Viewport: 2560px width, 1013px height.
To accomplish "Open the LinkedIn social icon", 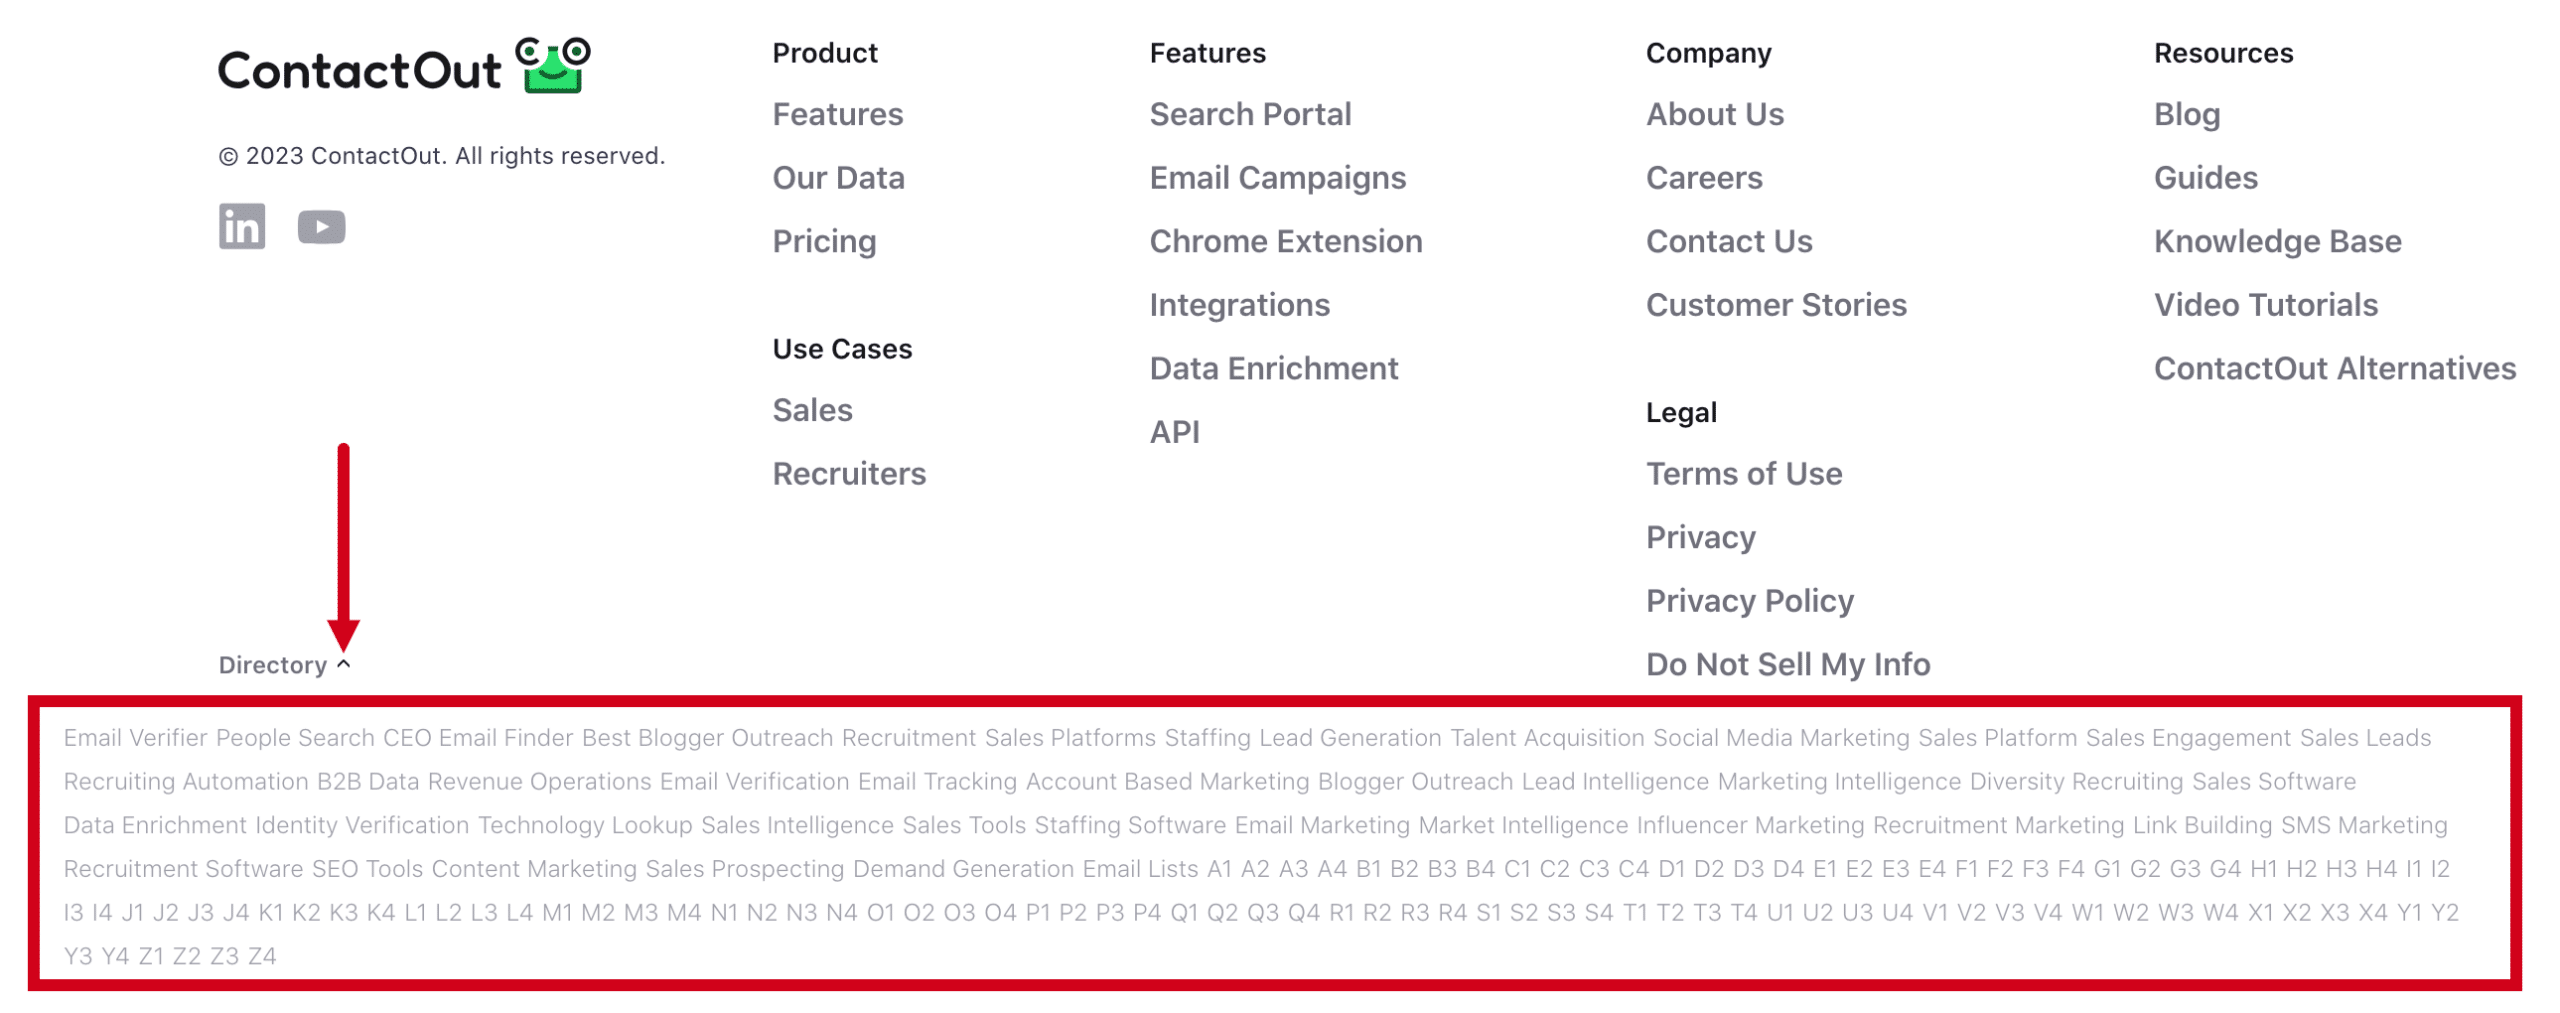I will click(x=242, y=227).
